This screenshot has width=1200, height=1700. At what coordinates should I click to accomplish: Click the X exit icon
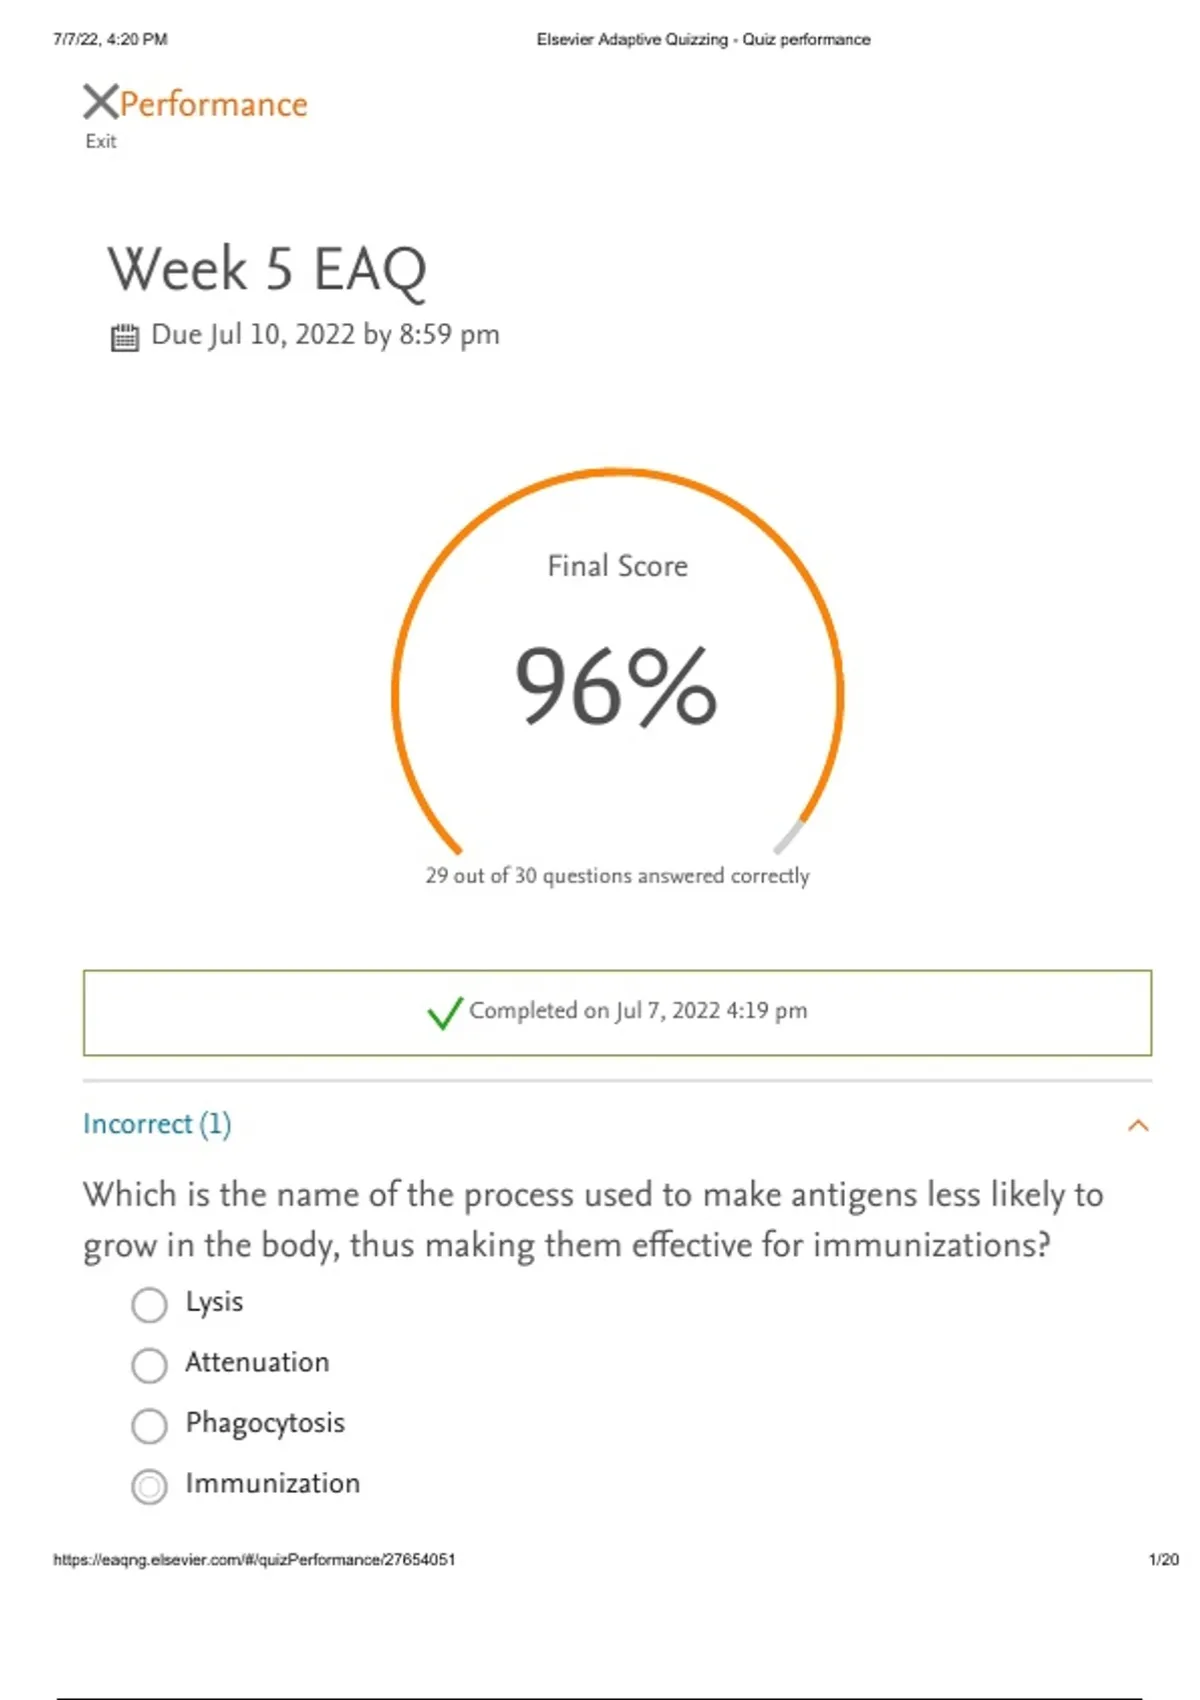point(100,102)
